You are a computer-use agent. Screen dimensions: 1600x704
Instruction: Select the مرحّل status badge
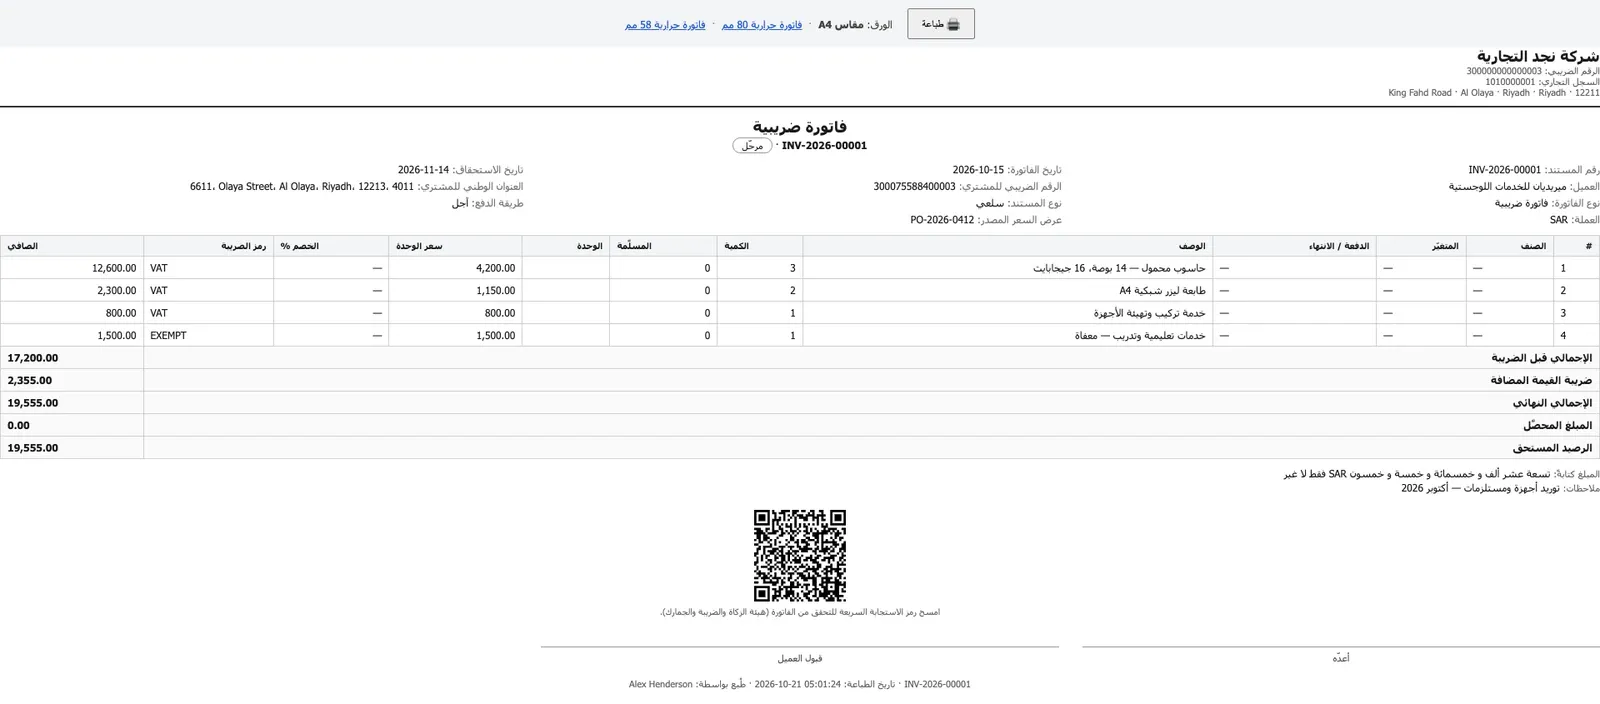point(752,146)
